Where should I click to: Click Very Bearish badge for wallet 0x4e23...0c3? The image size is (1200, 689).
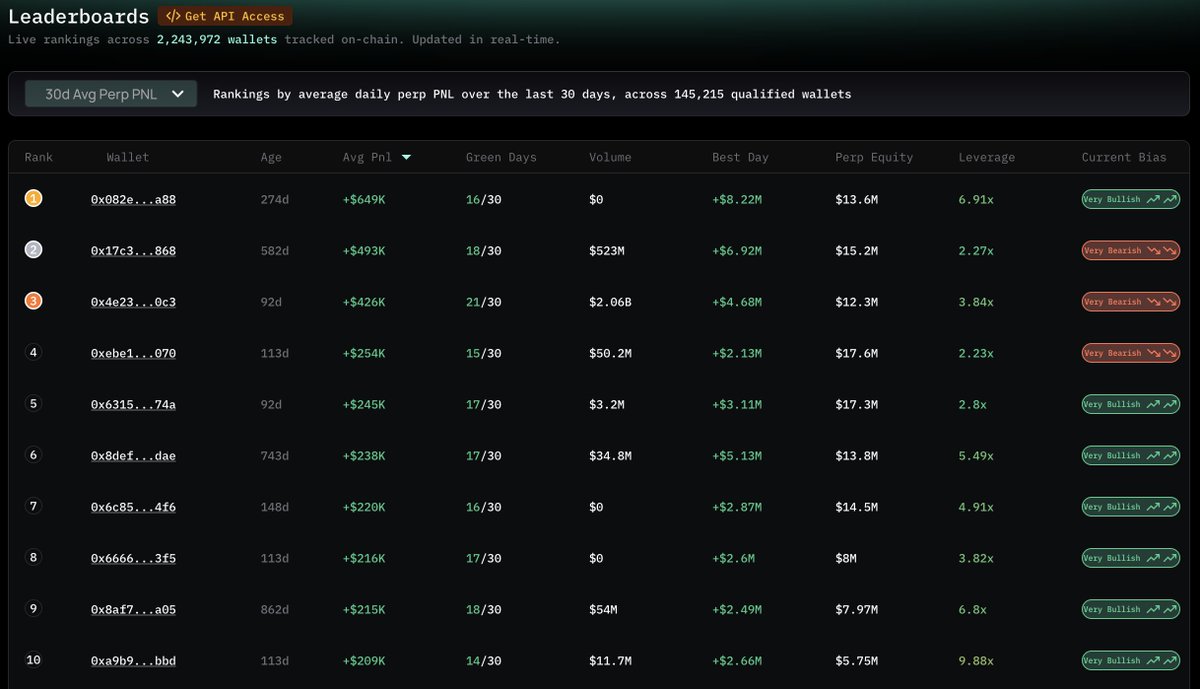(1131, 301)
